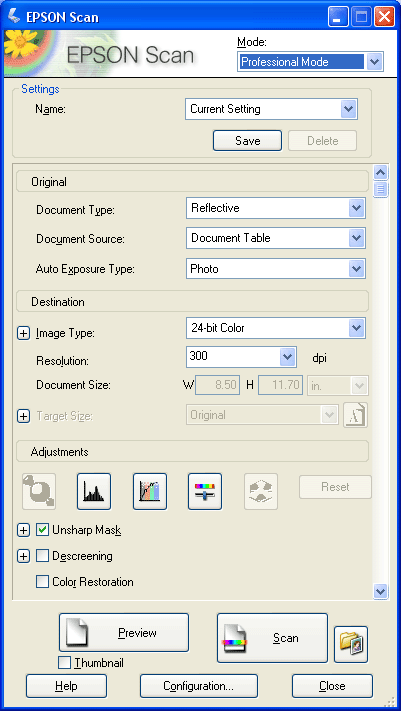This screenshot has height=711, width=401.
Task: Click the Auto Exposure icon button
Action: [x=39, y=492]
